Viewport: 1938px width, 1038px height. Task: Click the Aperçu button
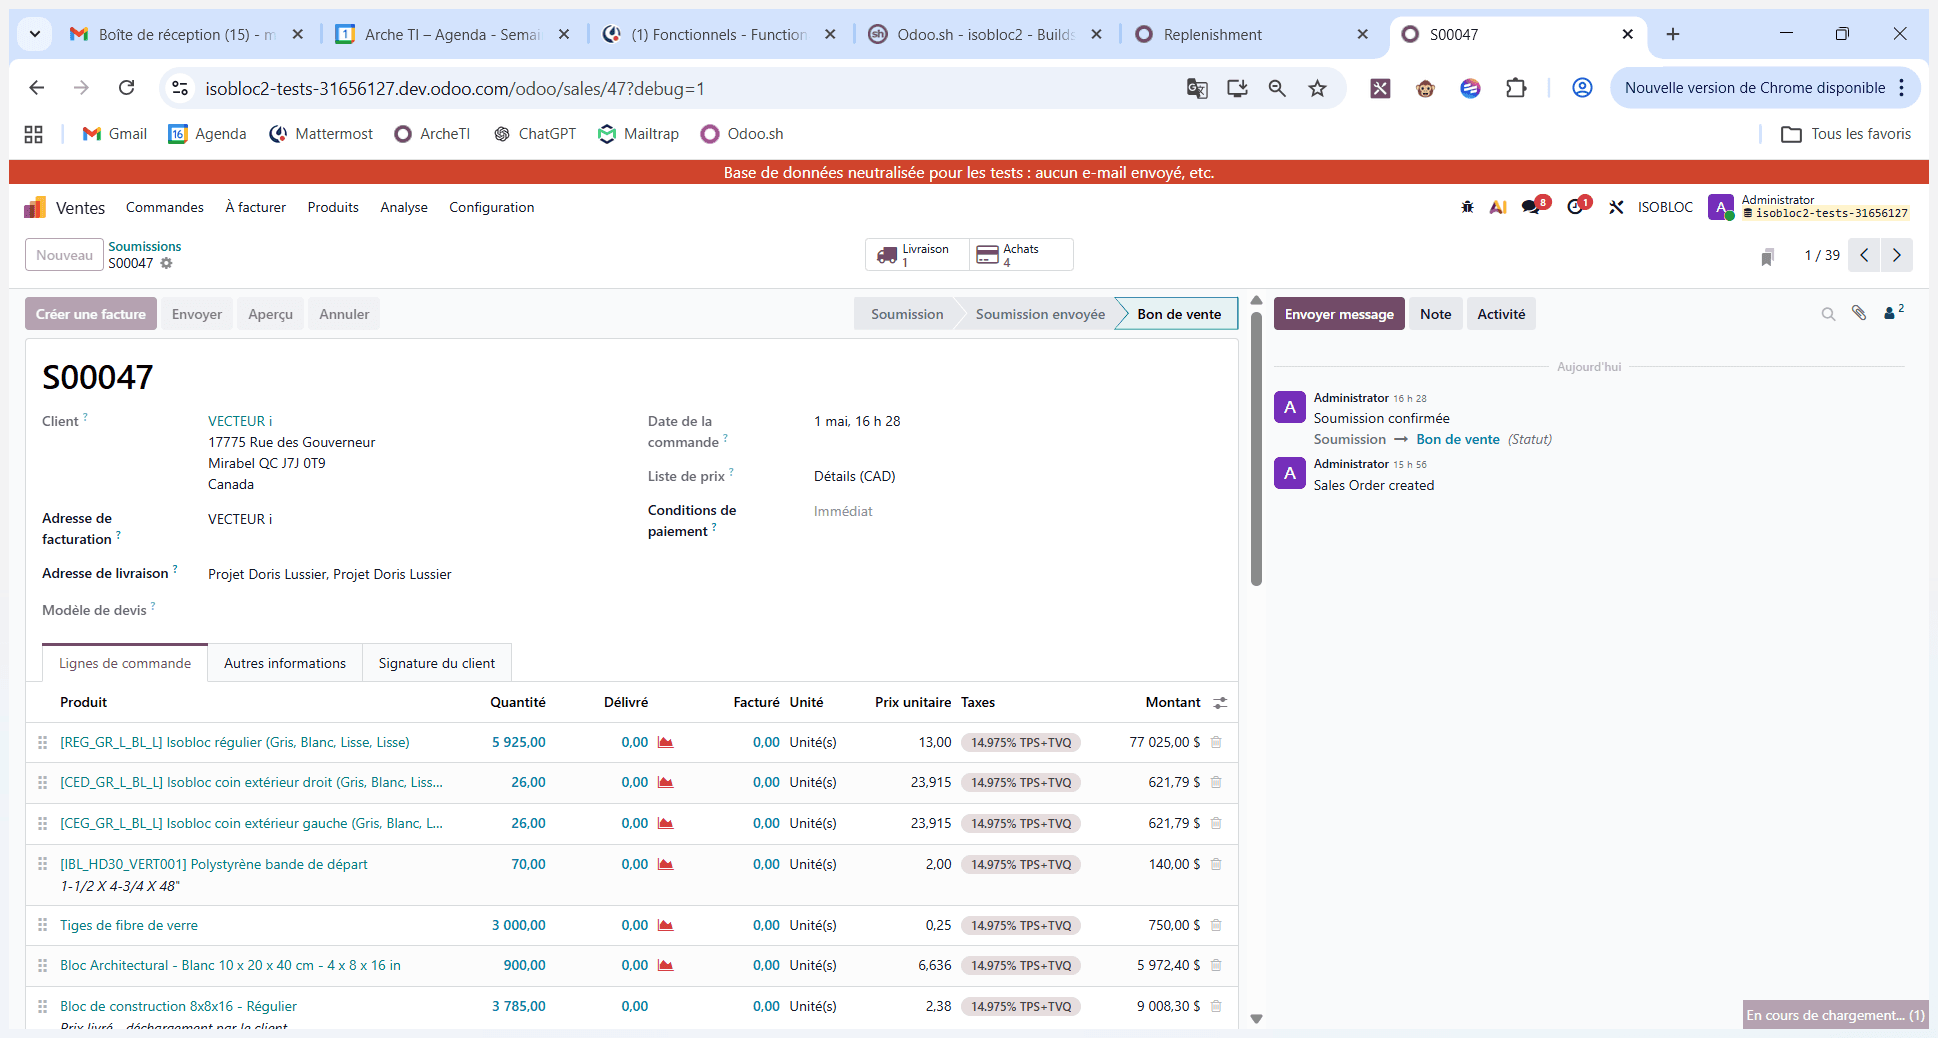point(270,314)
